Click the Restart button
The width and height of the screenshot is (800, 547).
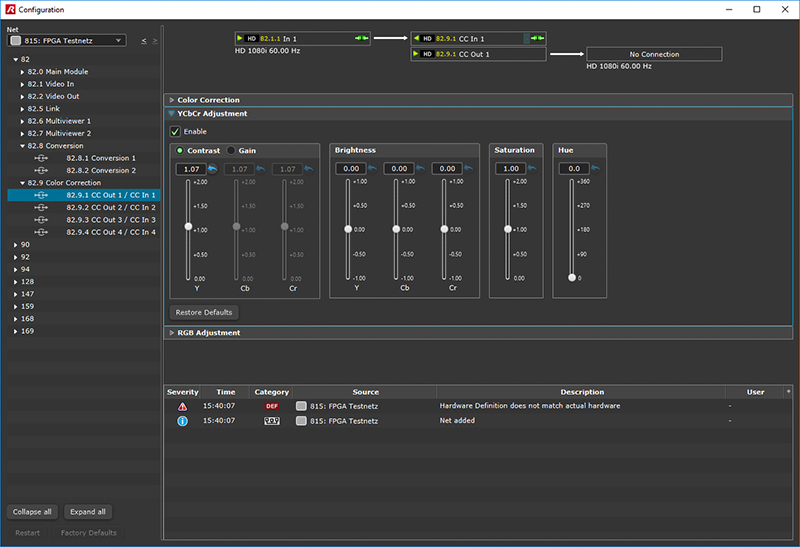click(28, 533)
